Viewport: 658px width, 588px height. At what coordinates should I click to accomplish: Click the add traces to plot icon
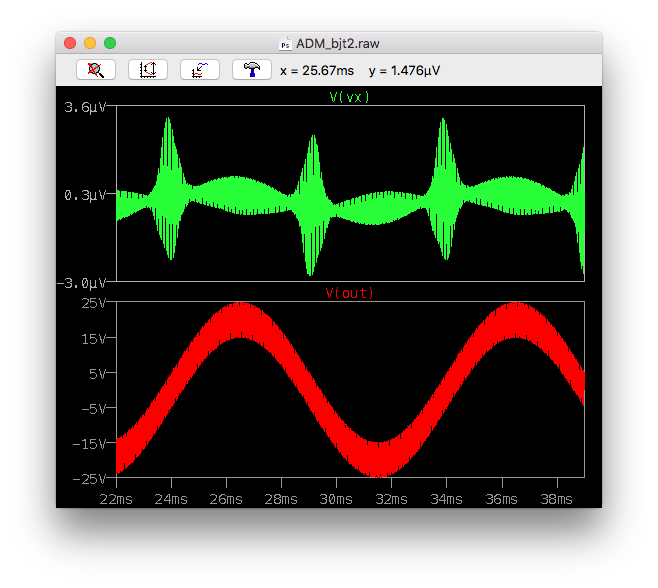tap(200, 70)
